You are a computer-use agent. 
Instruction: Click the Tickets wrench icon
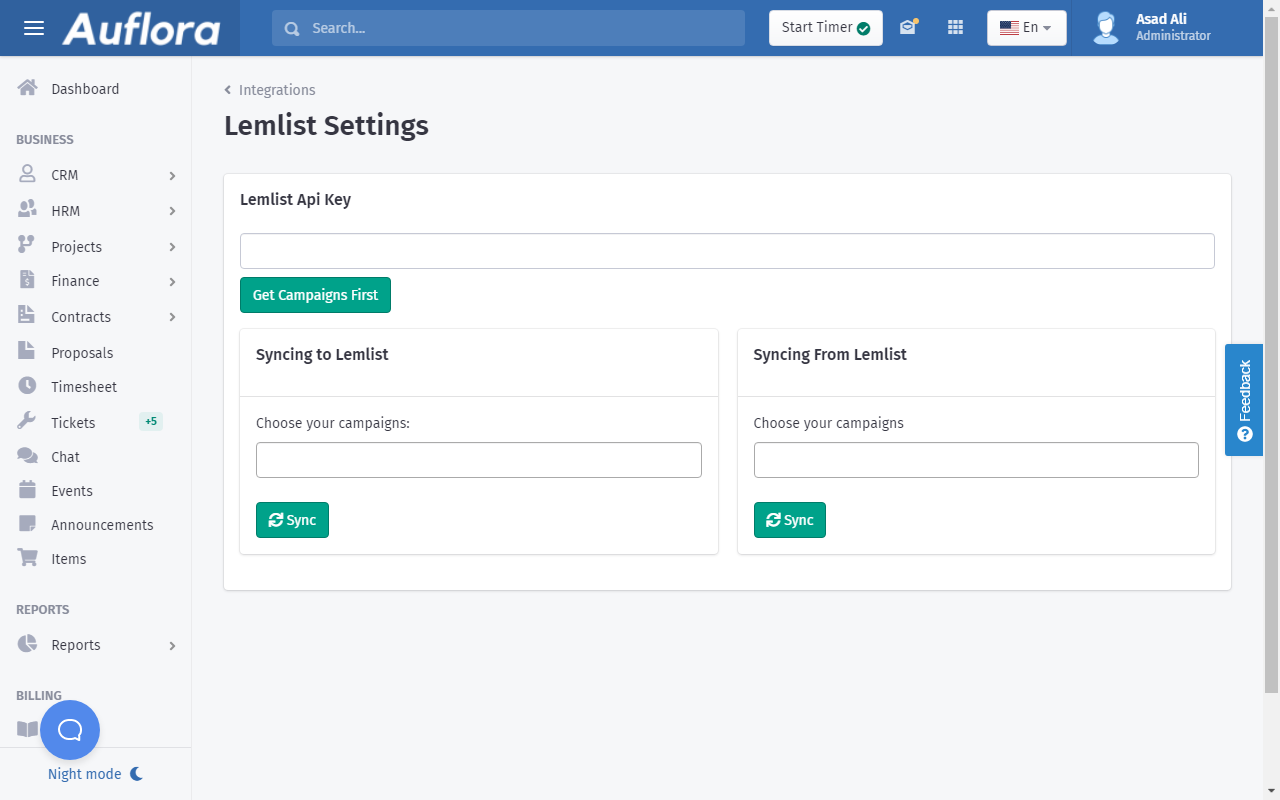28,422
